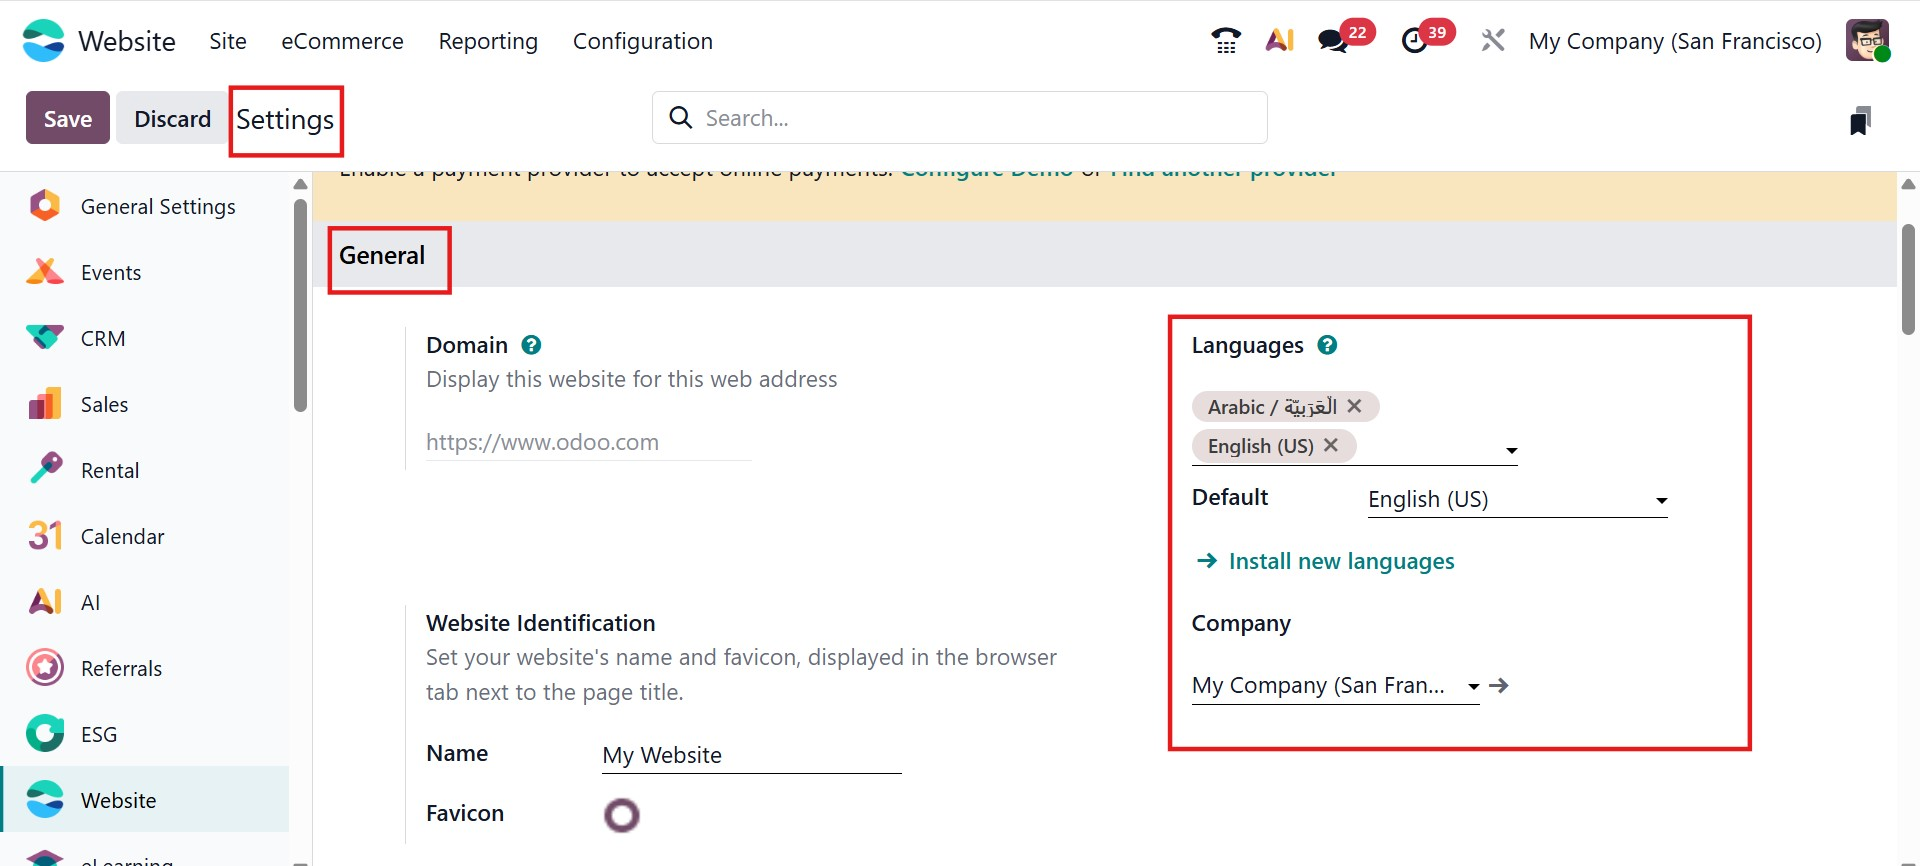Click the Domain web address field
Viewport: 1920px width, 866px height.
(588, 443)
